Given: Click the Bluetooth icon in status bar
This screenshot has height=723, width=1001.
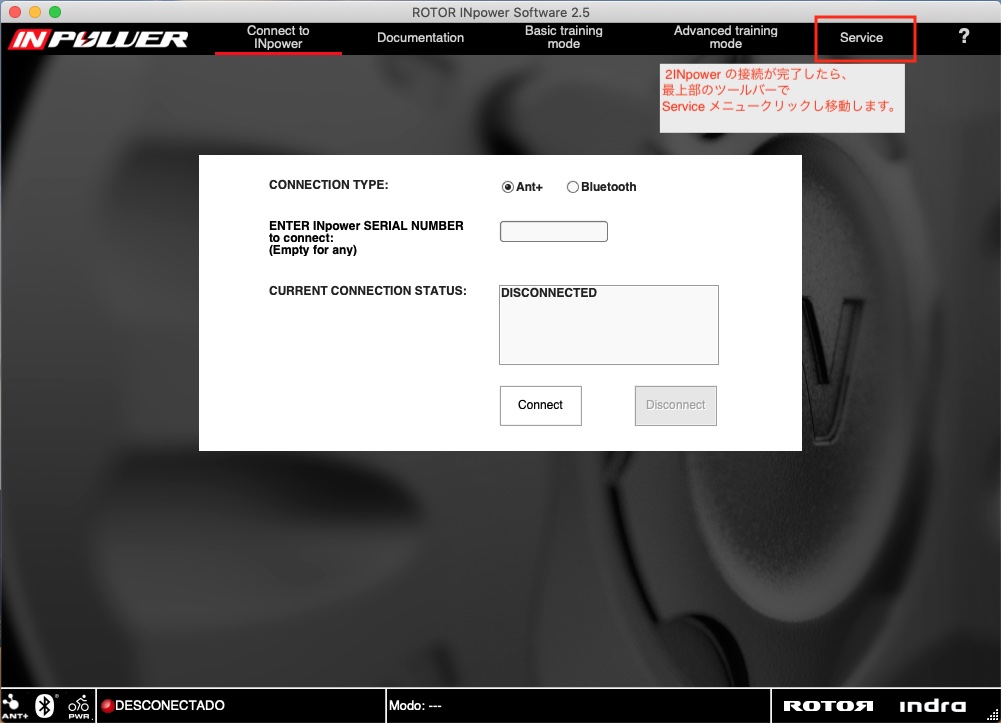Looking at the screenshot, I should (45, 705).
